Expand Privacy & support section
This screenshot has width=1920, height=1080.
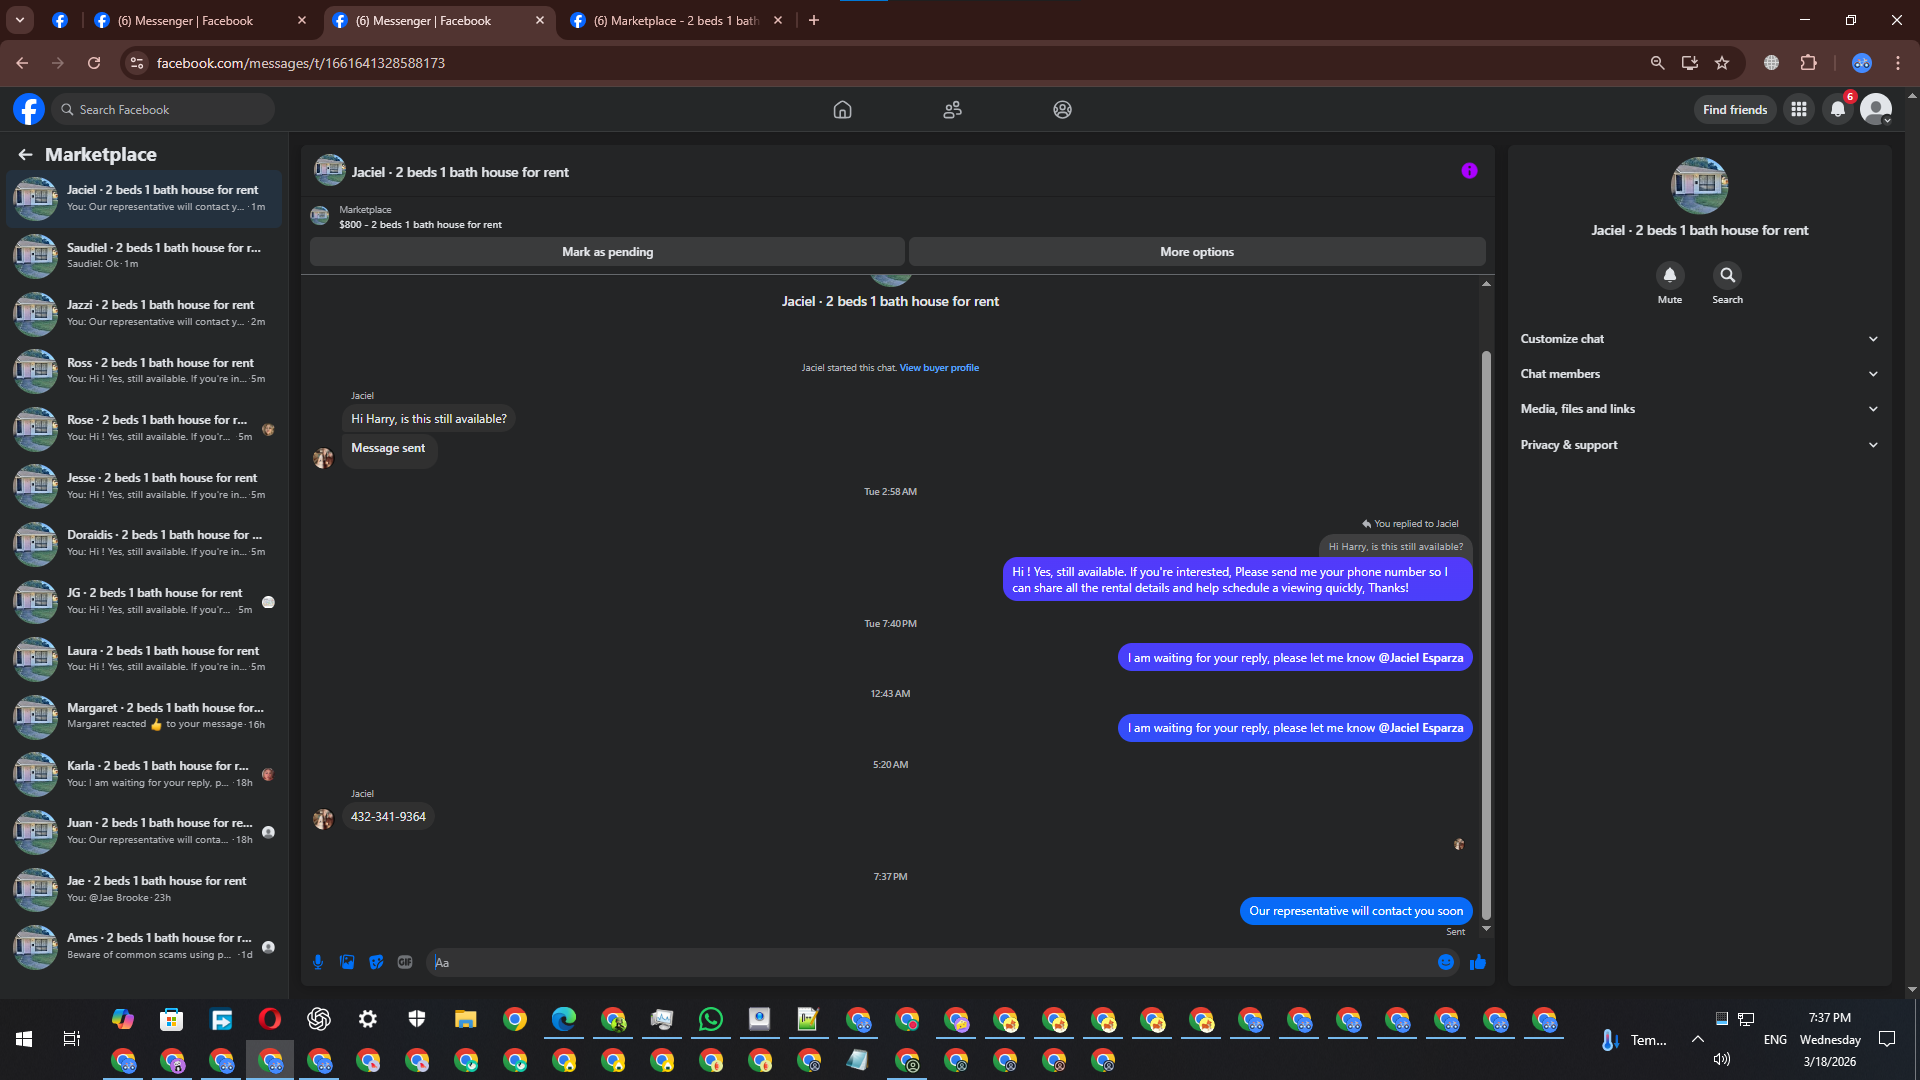[x=1699, y=445]
